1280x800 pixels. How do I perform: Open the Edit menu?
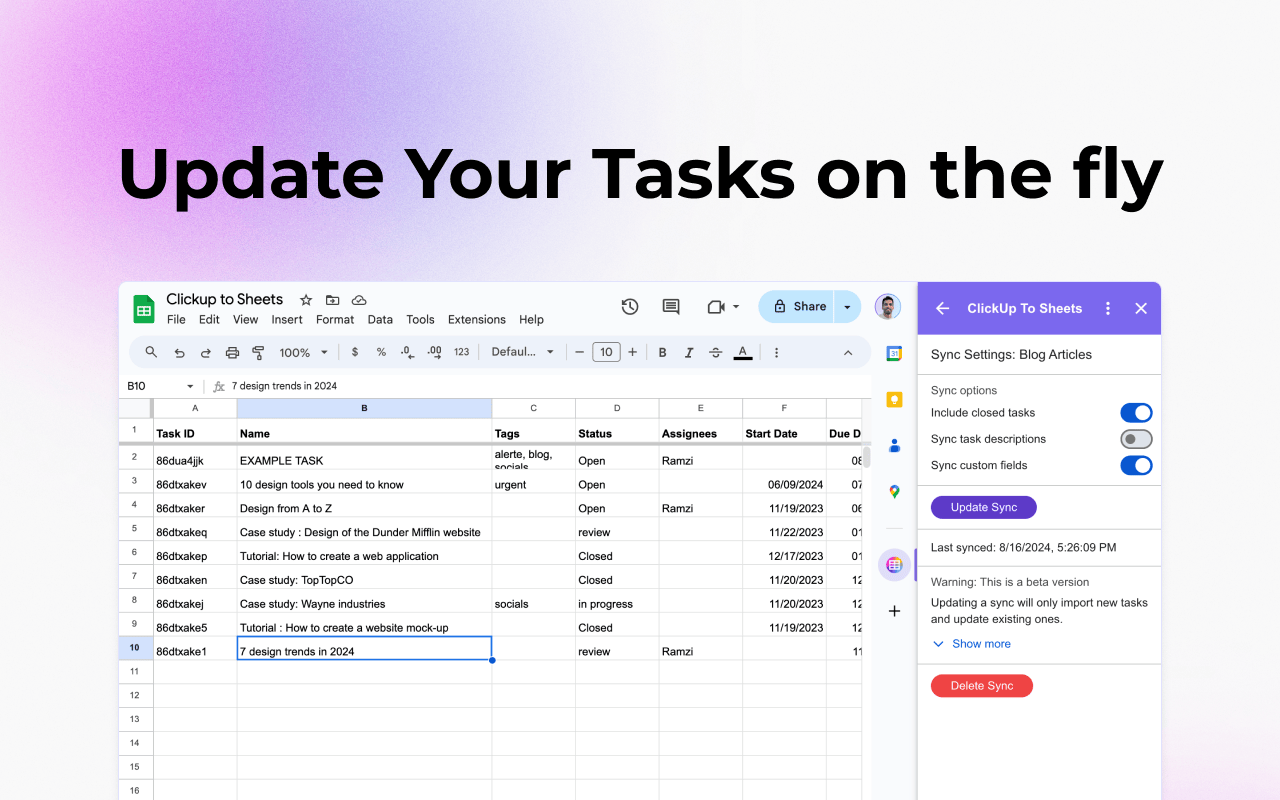point(209,320)
